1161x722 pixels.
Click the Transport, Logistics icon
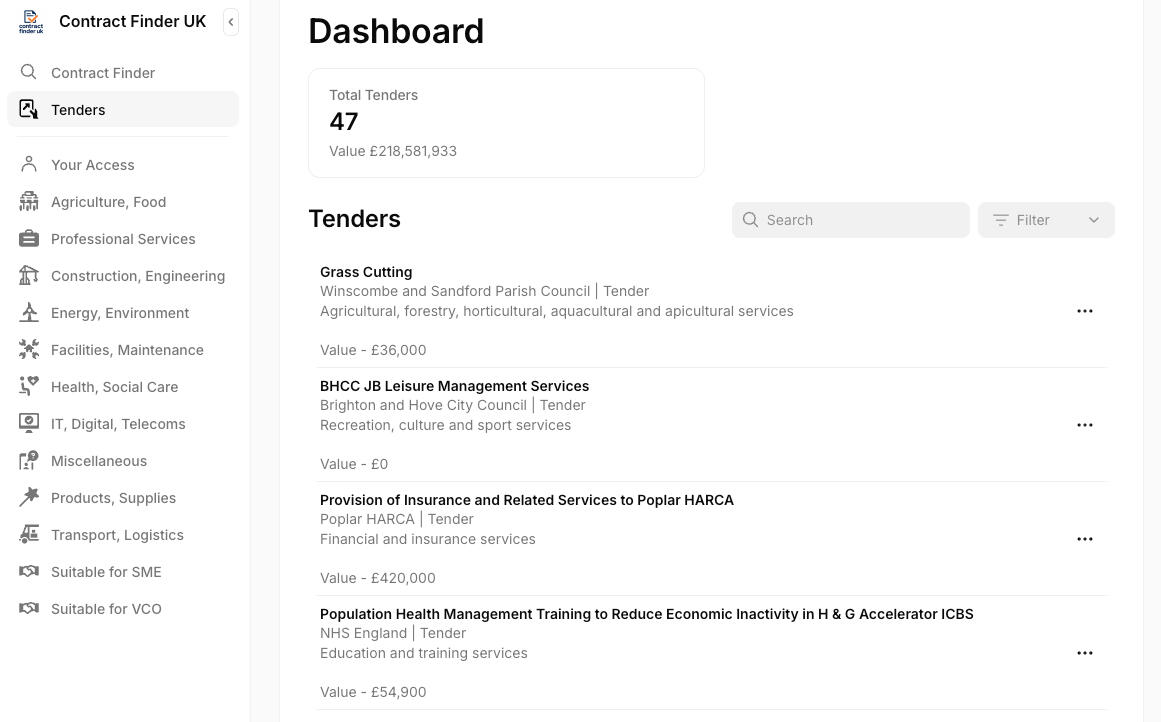tap(29, 534)
